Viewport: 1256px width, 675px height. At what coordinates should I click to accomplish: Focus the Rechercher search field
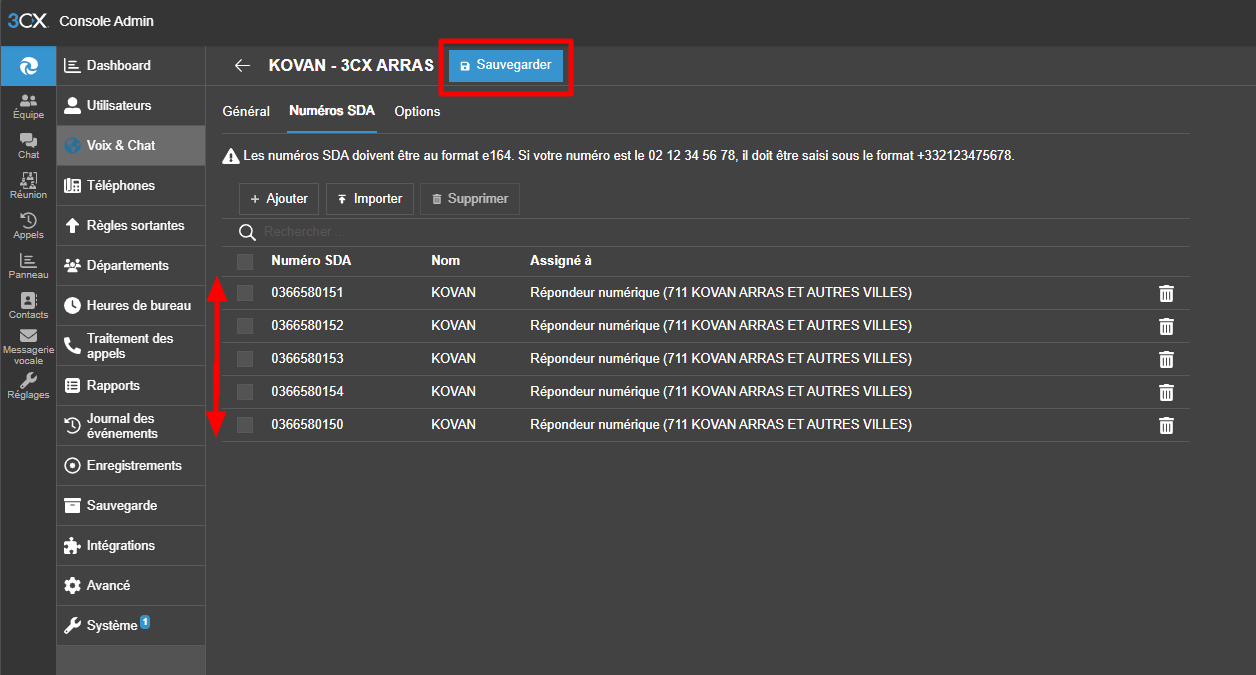click(725, 232)
